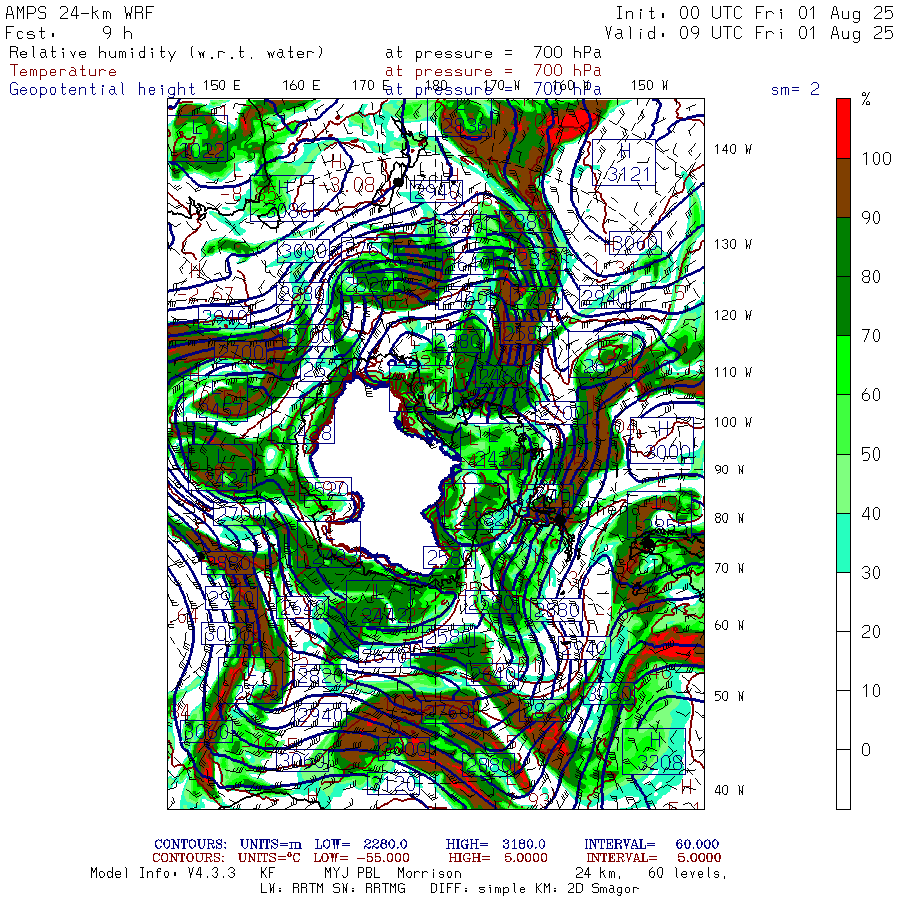Click the '100 W' longitude label

(733, 422)
